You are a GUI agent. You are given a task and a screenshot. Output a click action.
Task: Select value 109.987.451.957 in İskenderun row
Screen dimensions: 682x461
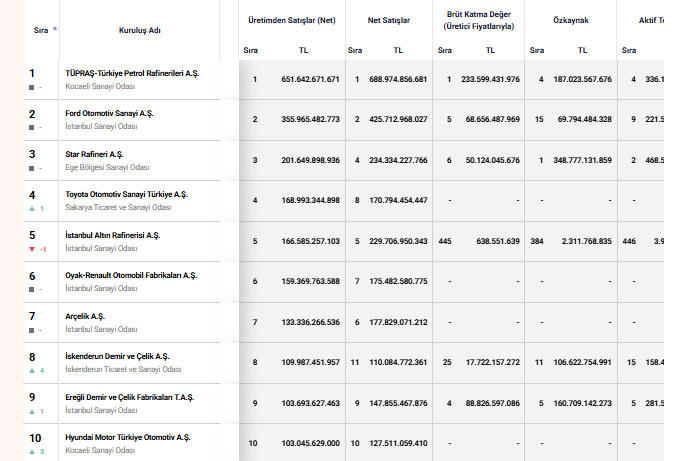[310, 362]
